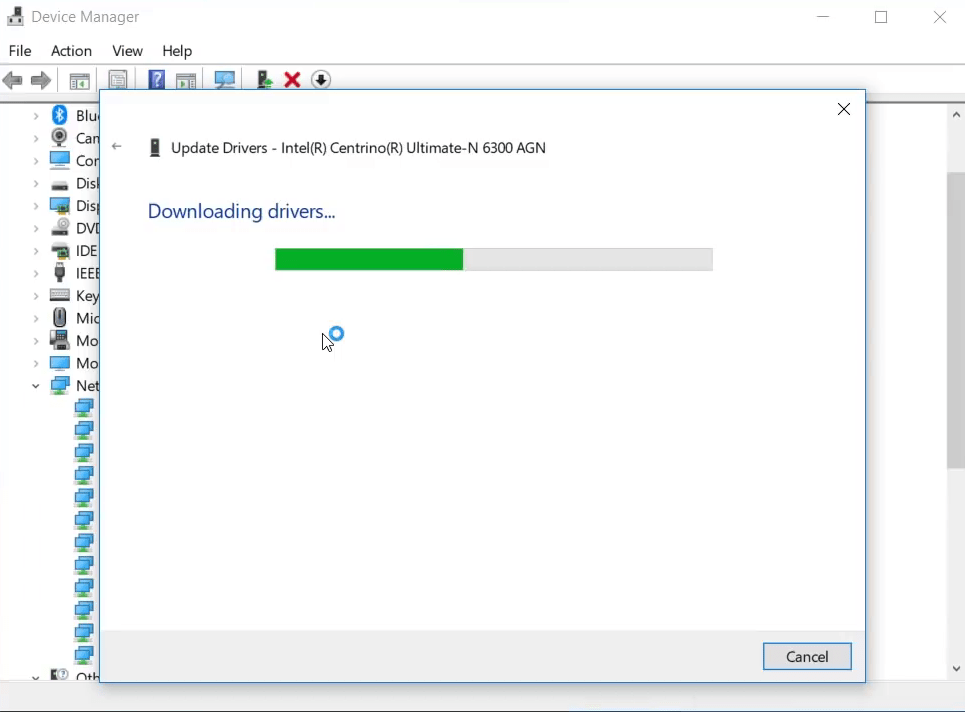
Task: Click the scrollbar down arrow
Action: point(956,668)
